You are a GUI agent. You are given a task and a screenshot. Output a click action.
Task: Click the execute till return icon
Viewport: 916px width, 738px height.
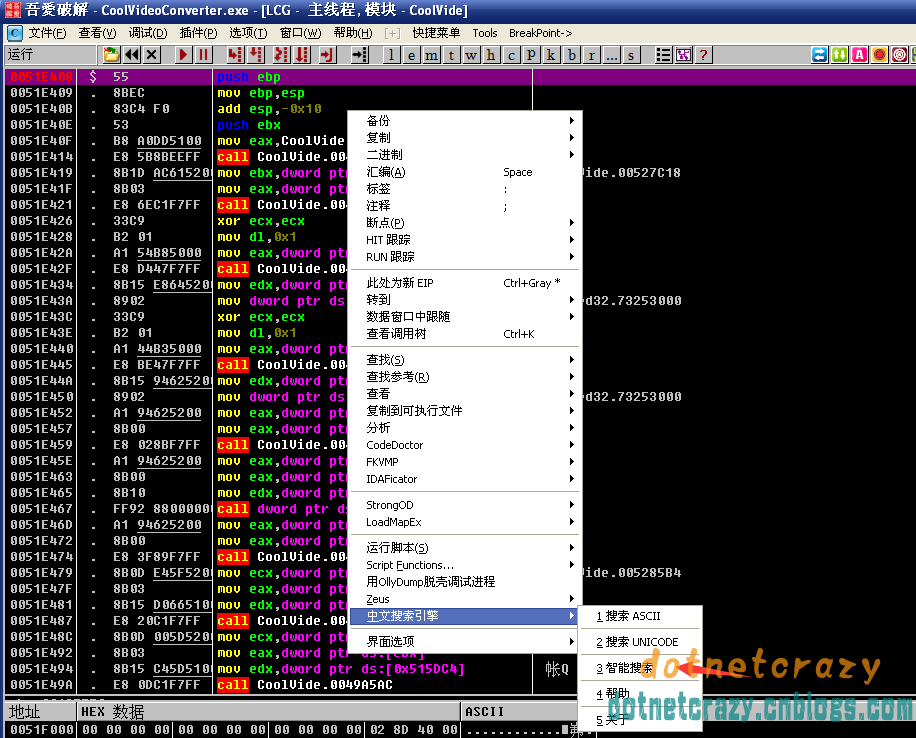coord(327,55)
